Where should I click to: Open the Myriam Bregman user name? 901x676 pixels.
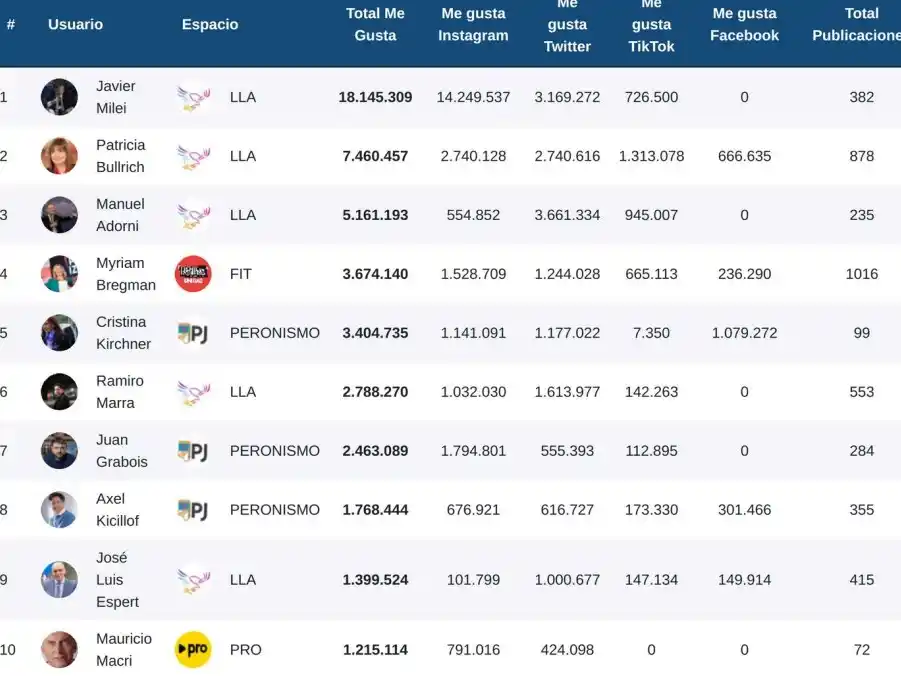tap(125, 274)
